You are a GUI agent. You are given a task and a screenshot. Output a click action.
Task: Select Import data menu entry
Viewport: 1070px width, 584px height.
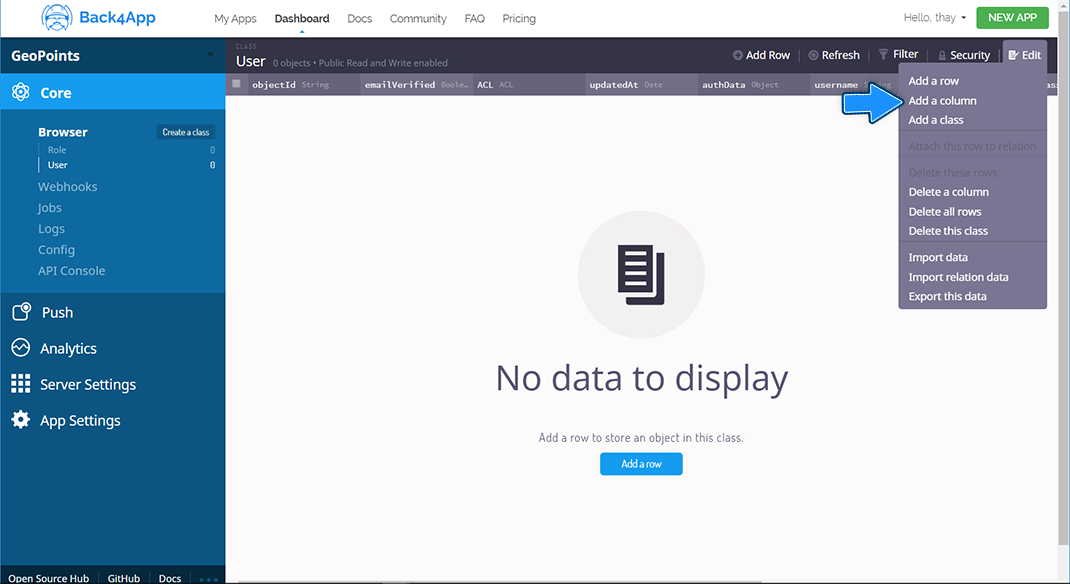point(938,258)
